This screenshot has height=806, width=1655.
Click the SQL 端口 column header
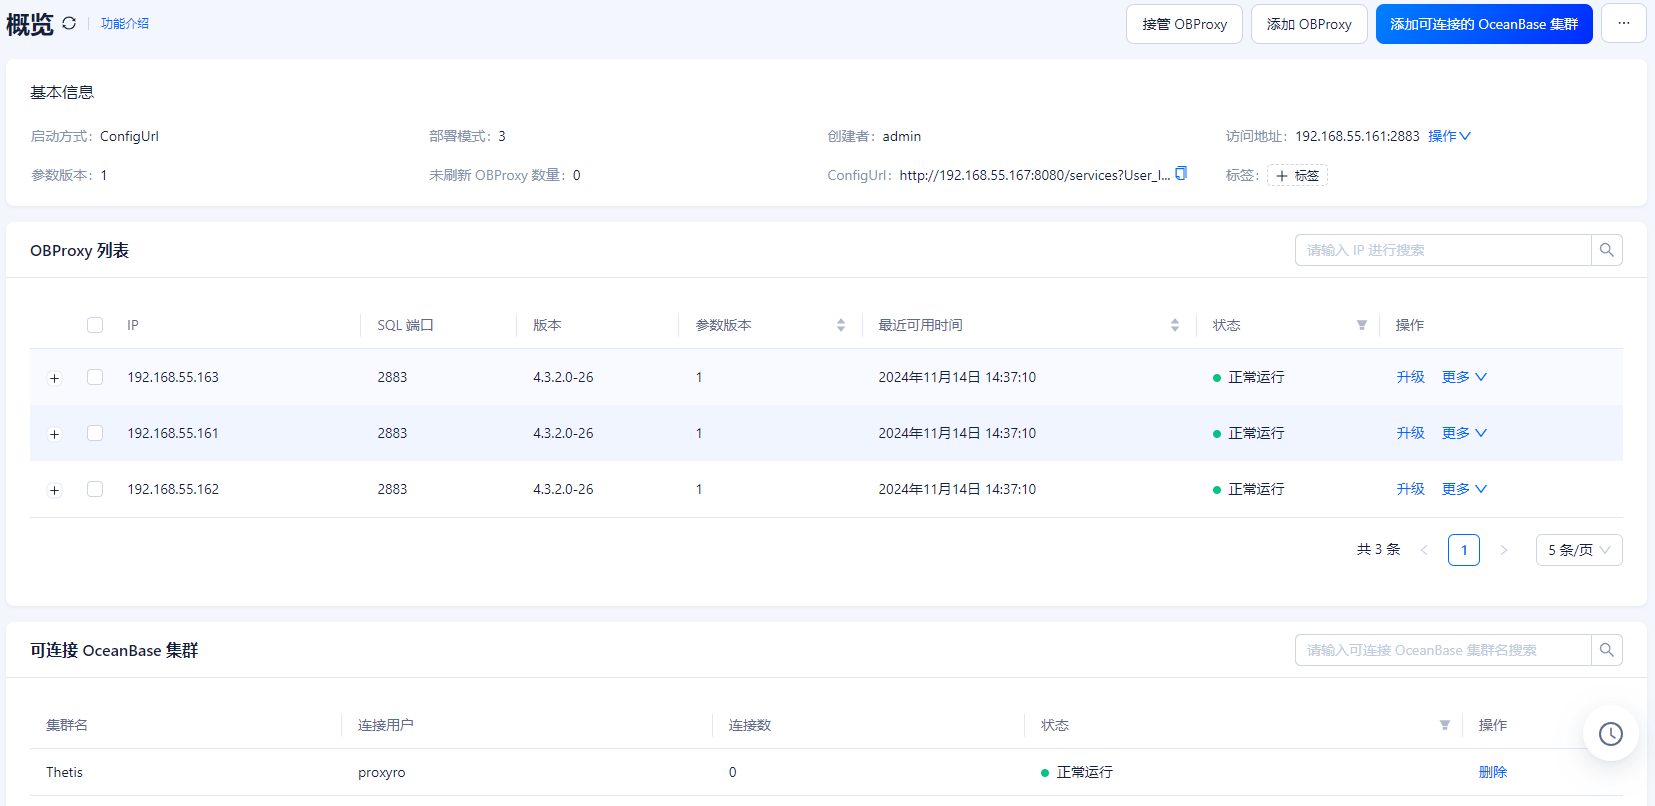tap(405, 325)
